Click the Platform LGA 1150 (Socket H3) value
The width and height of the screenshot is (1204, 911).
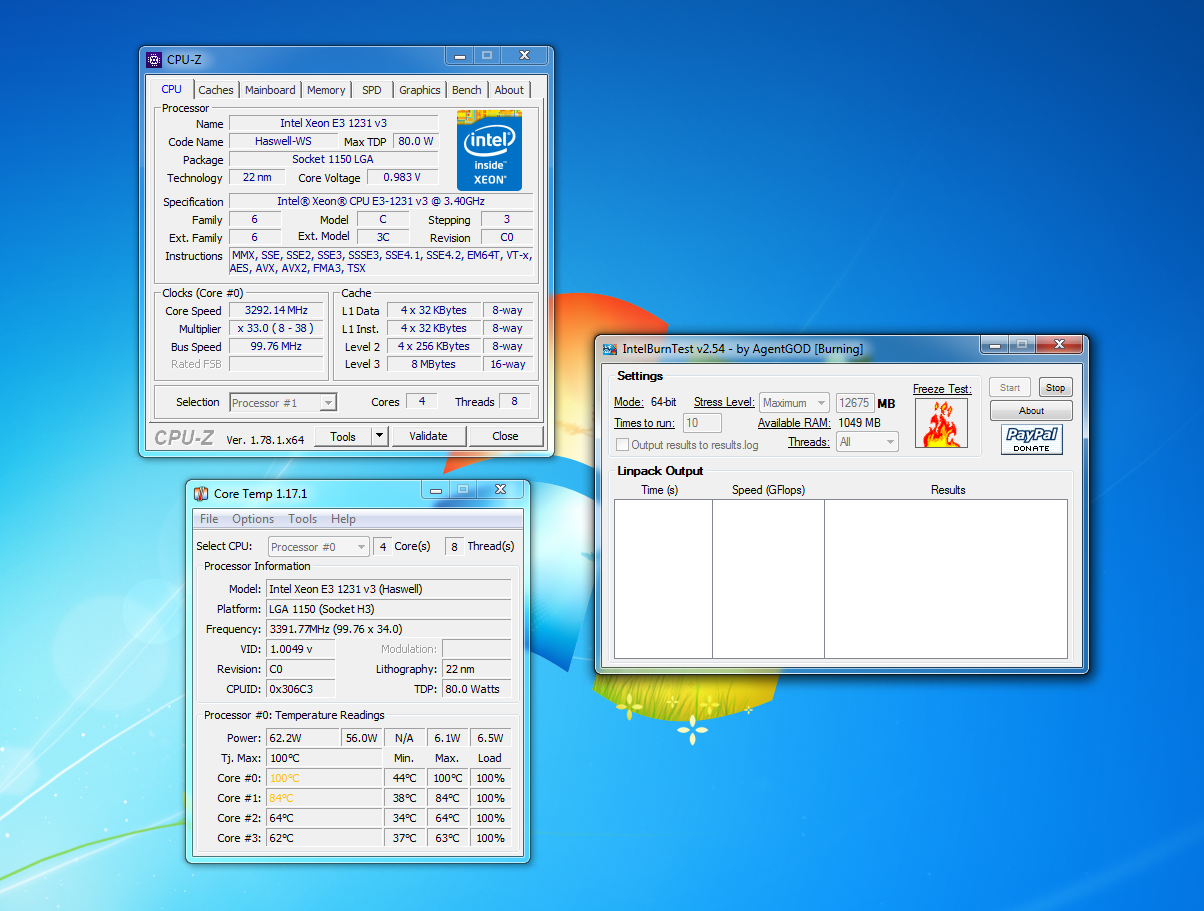(388, 609)
